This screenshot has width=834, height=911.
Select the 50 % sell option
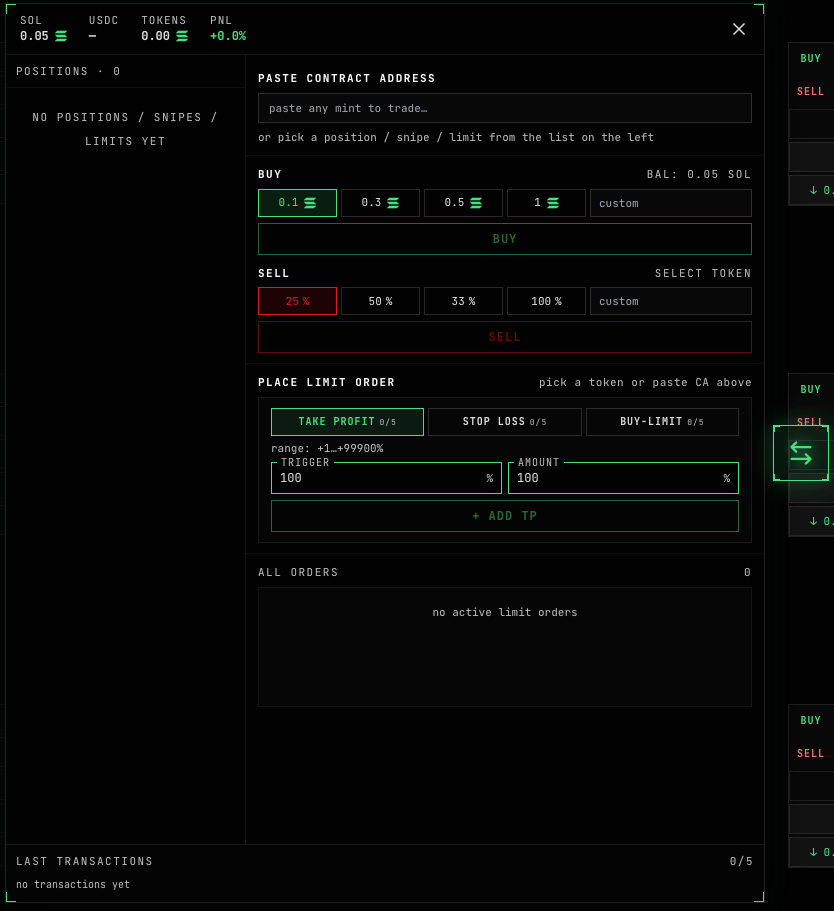click(380, 301)
